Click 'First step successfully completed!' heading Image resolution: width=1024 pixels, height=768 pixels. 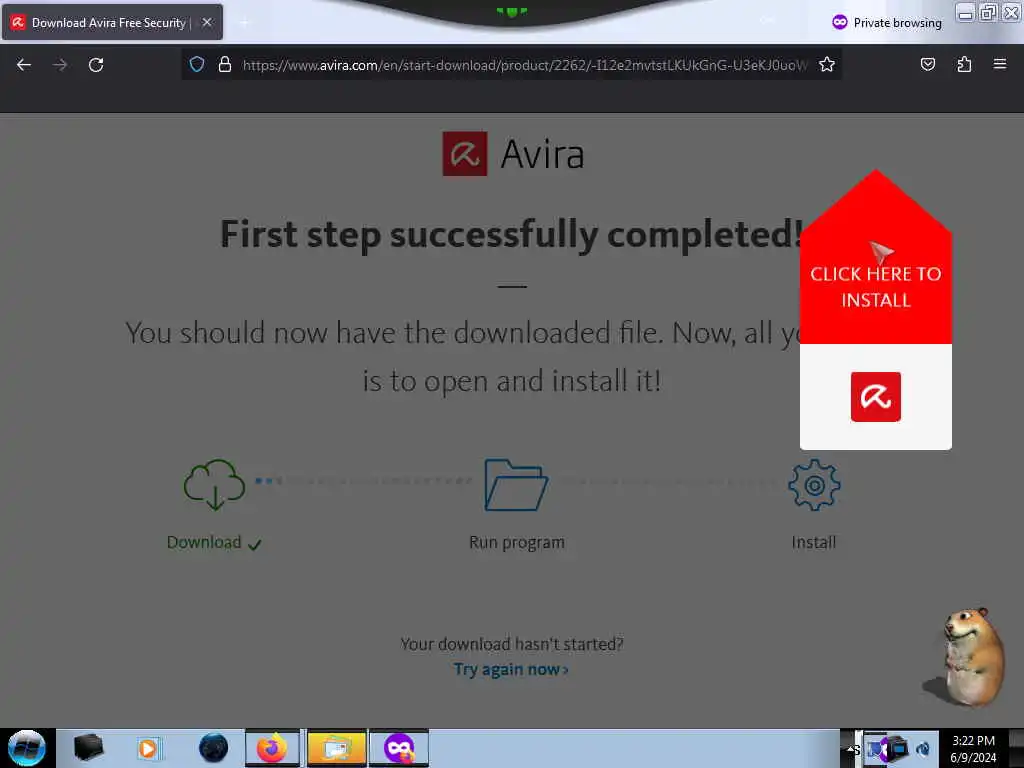click(x=511, y=234)
